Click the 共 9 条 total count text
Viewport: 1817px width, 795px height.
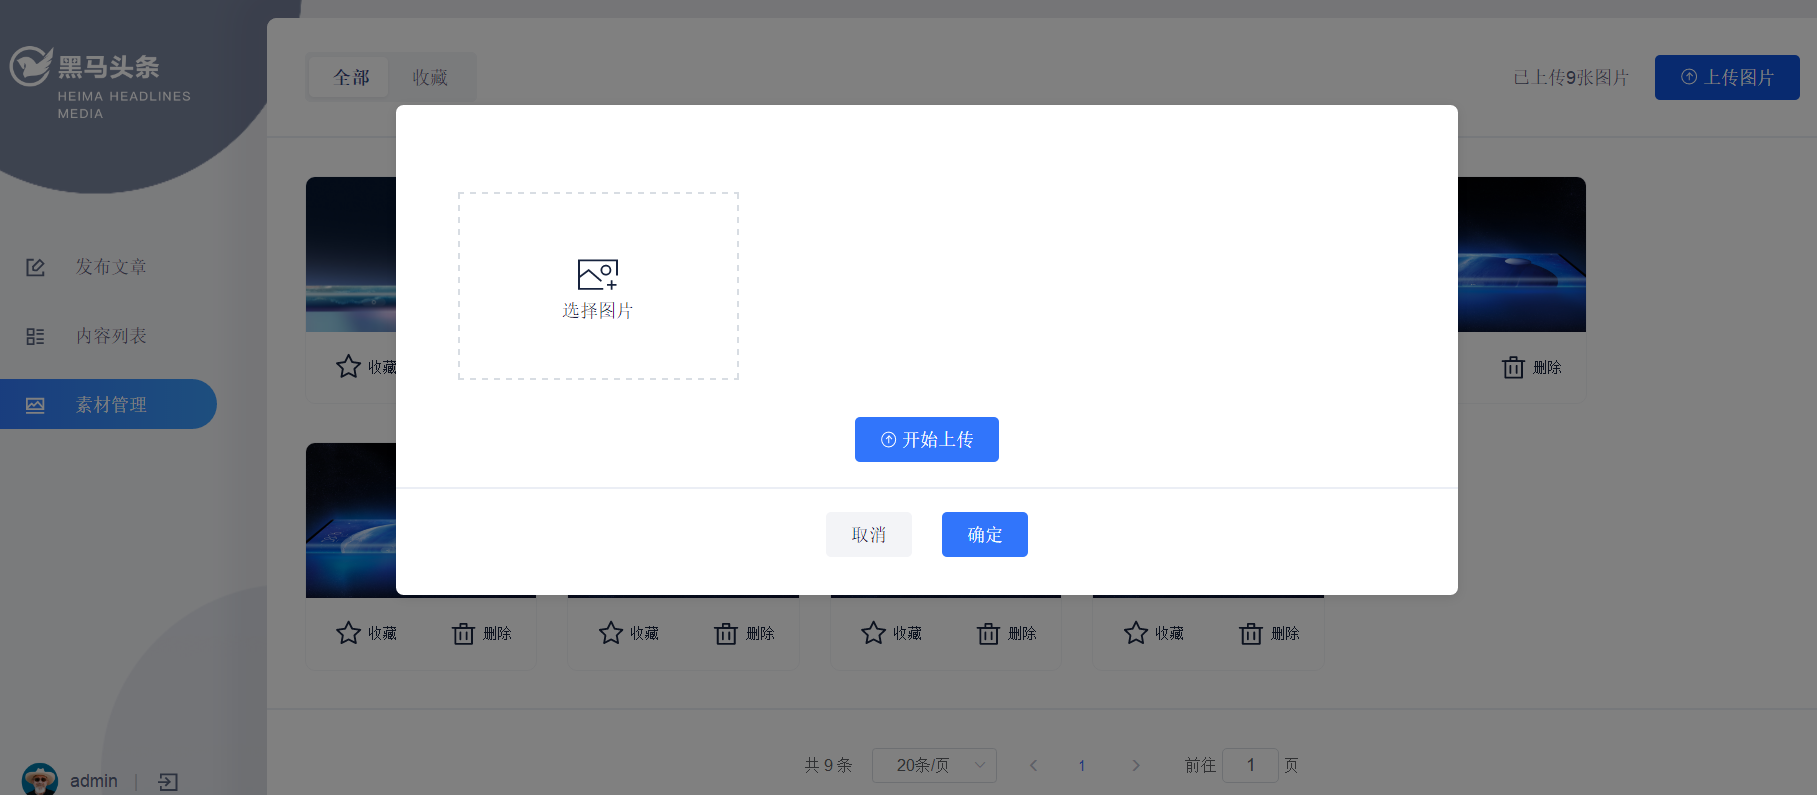click(828, 765)
